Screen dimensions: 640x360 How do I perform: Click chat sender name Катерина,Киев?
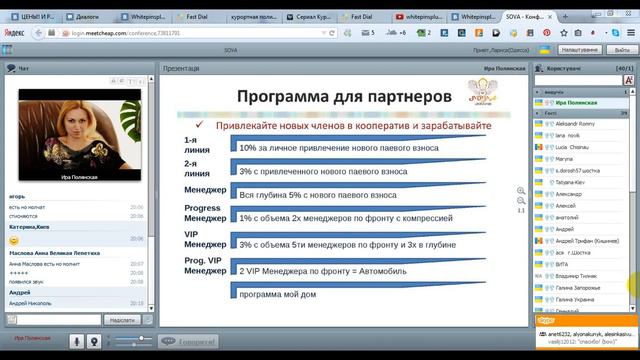[x=29, y=227]
